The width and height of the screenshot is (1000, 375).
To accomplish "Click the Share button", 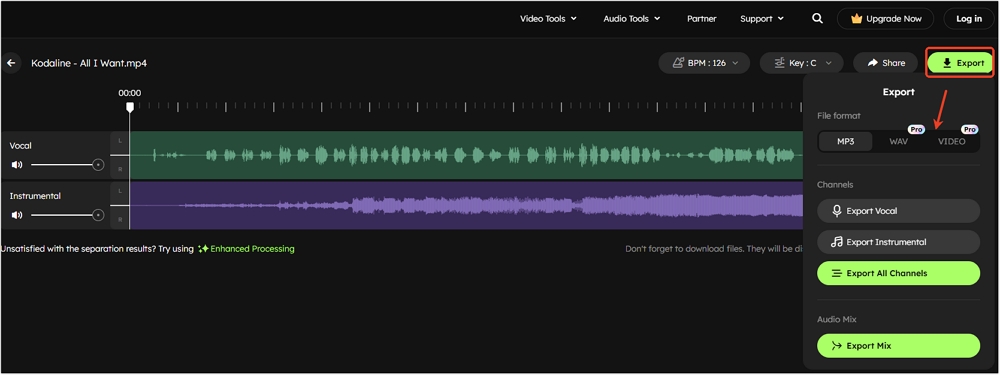I will click(885, 63).
